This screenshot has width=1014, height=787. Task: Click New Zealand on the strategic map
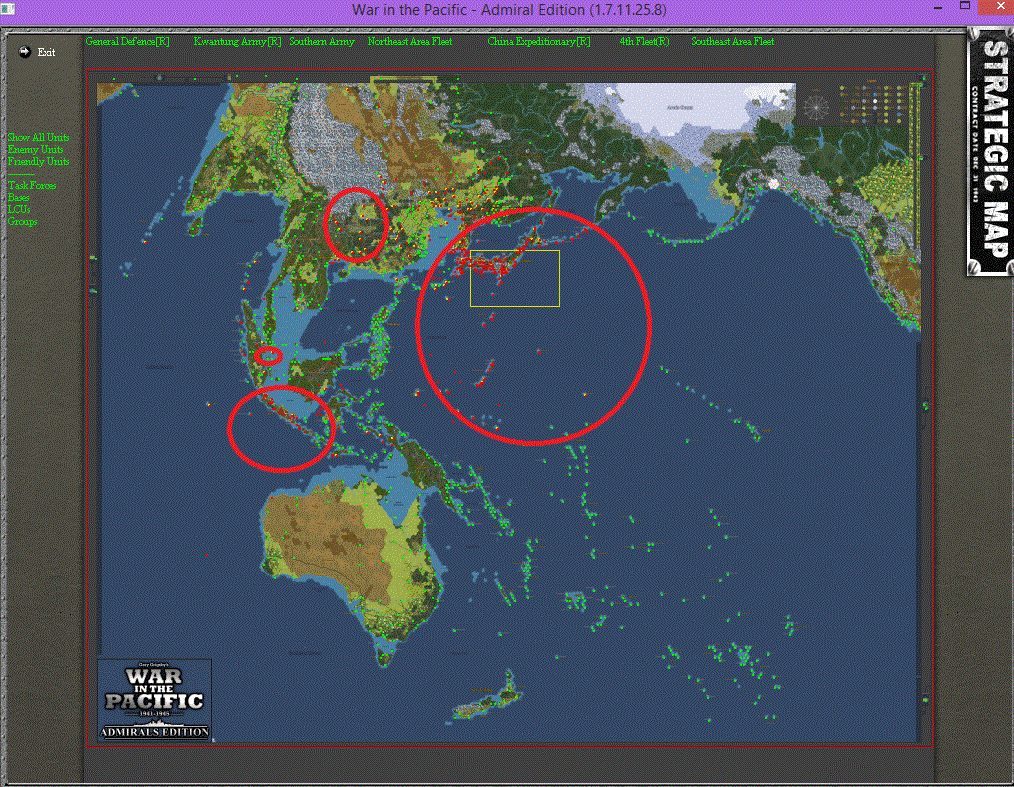[488, 697]
